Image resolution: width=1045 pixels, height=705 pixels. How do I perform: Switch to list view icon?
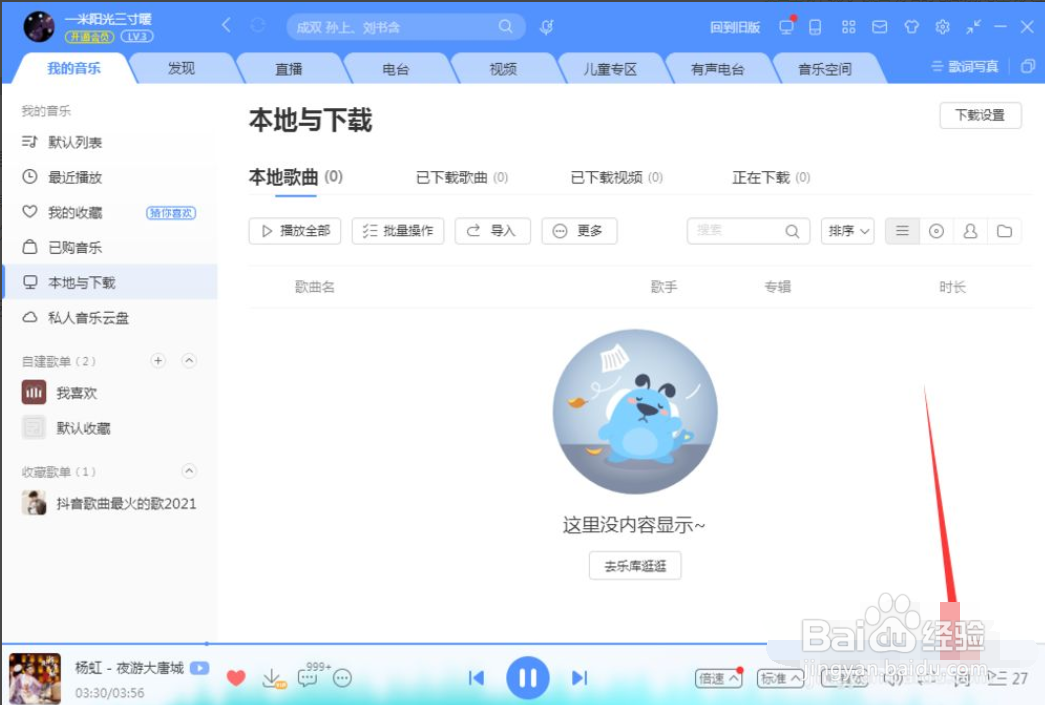point(902,231)
